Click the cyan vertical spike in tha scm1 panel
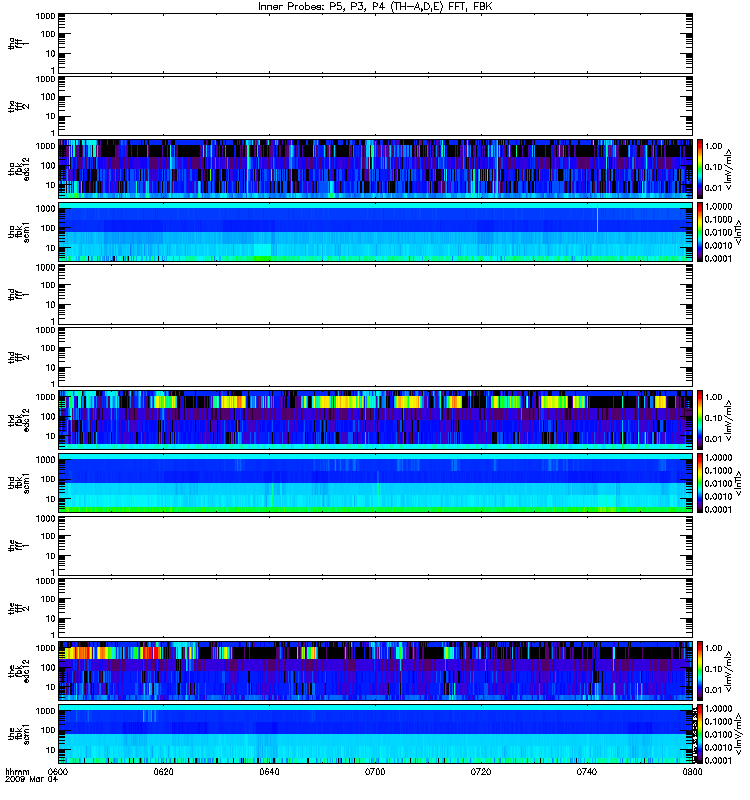Viewport: 750px width, 800px height. pos(597,218)
